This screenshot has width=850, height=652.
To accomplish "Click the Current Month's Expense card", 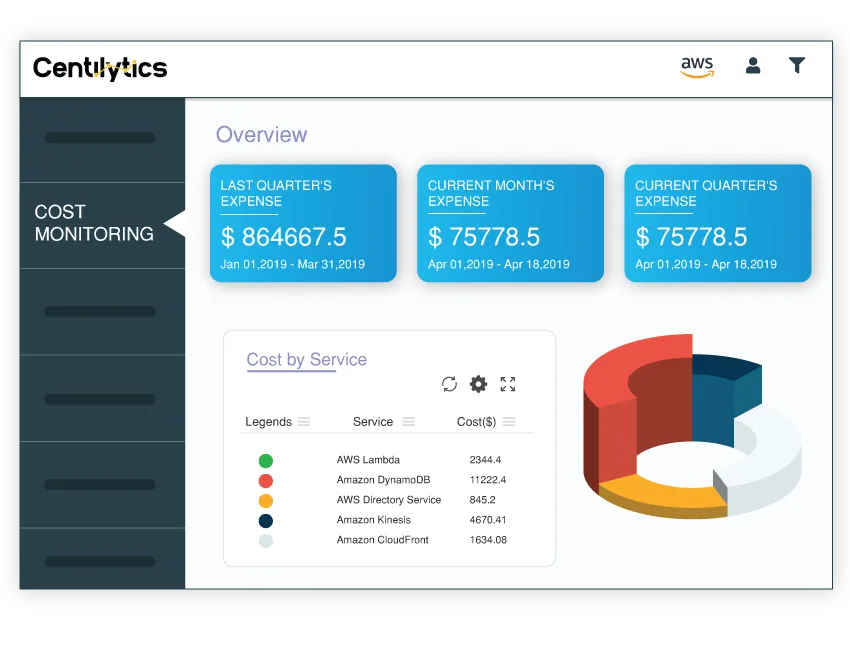I will [511, 223].
